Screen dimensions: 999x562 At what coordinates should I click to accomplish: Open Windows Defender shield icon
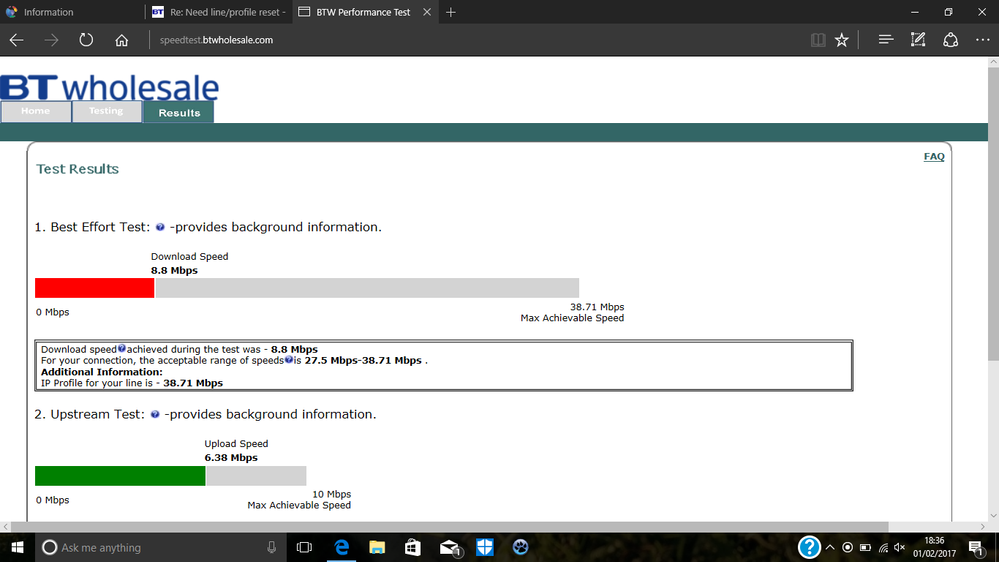click(x=485, y=547)
